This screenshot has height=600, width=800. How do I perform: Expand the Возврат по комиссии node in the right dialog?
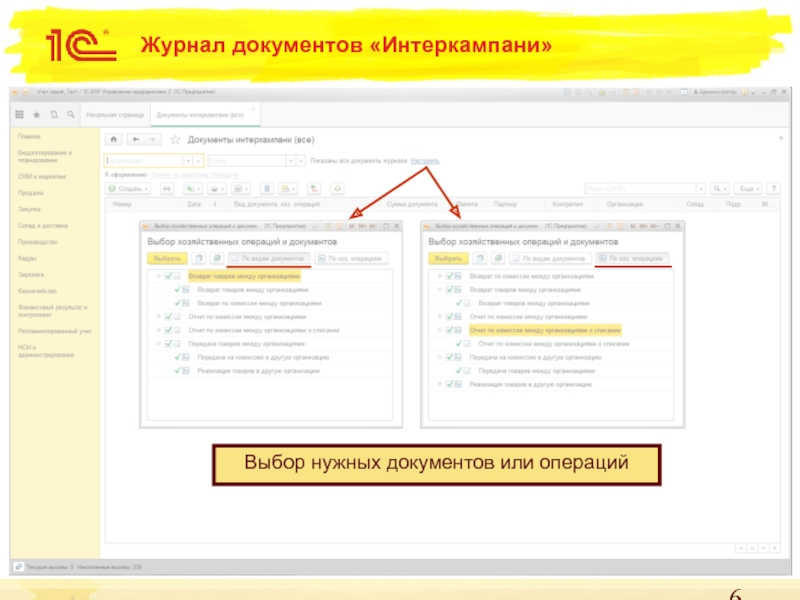pyautogui.click(x=440, y=276)
